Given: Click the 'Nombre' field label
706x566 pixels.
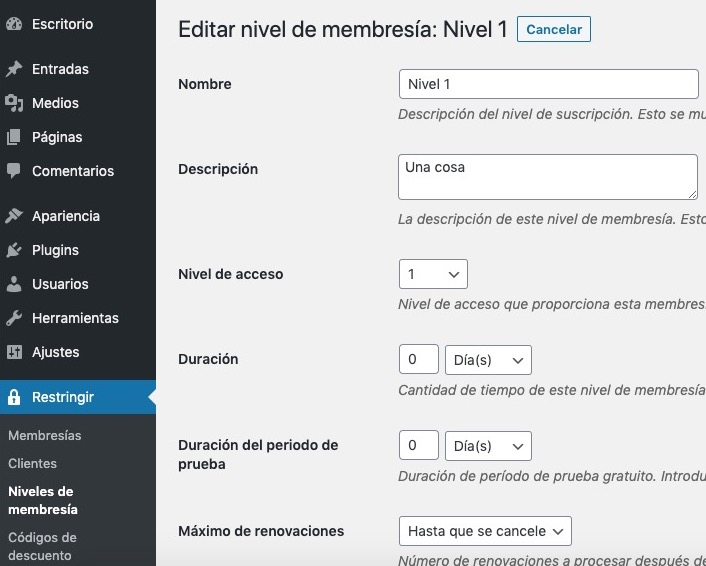Looking at the screenshot, I should [x=205, y=84].
